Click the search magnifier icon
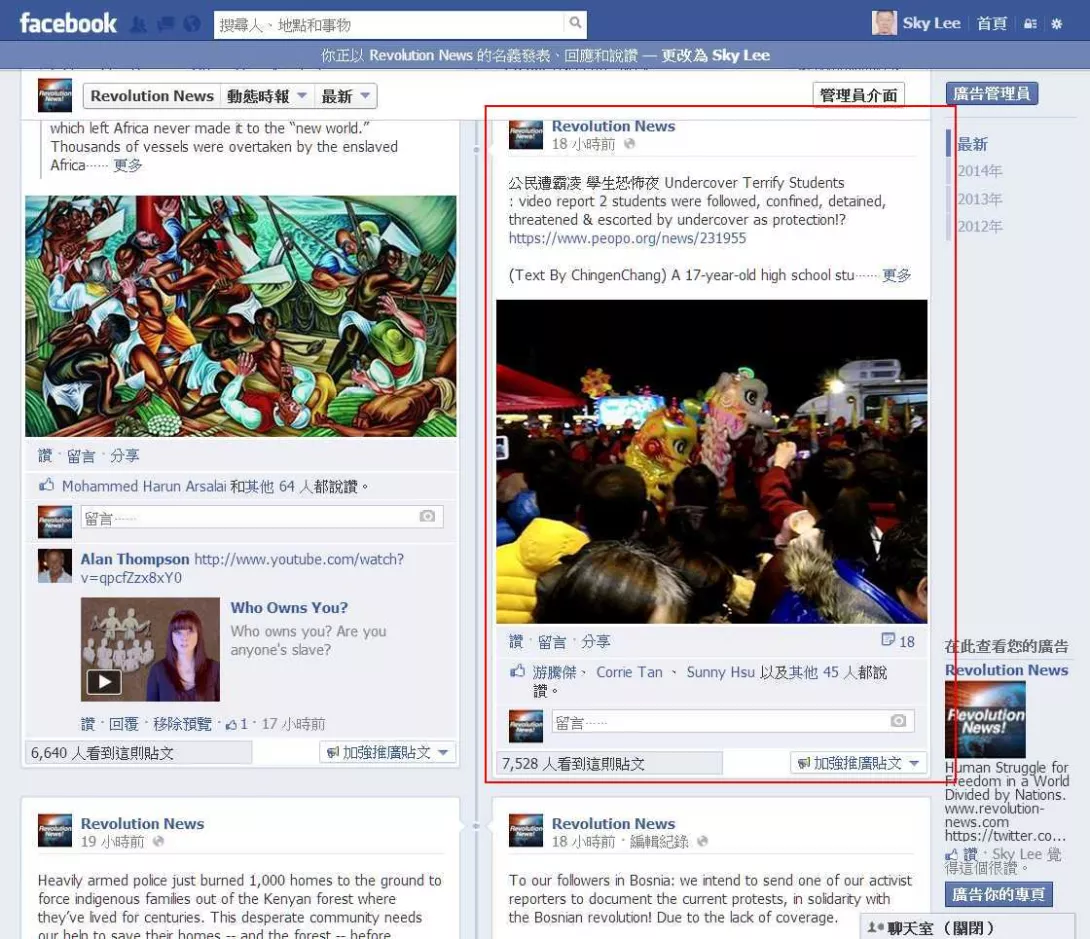The width and height of the screenshot is (1090, 939). coord(575,23)
